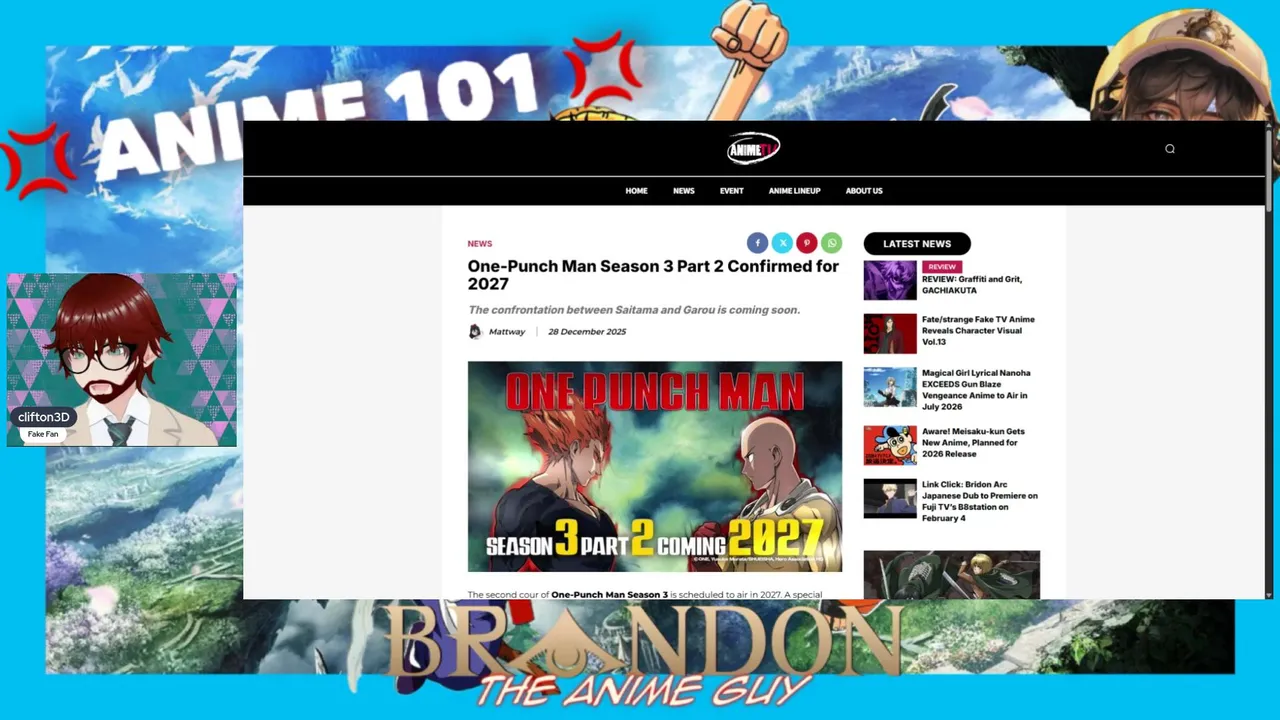The width and height of the screenshot is (1280, 720).
Task: Open Magical Girl Lyrical Nanoha article link
Action: click(x=976, y=390)
